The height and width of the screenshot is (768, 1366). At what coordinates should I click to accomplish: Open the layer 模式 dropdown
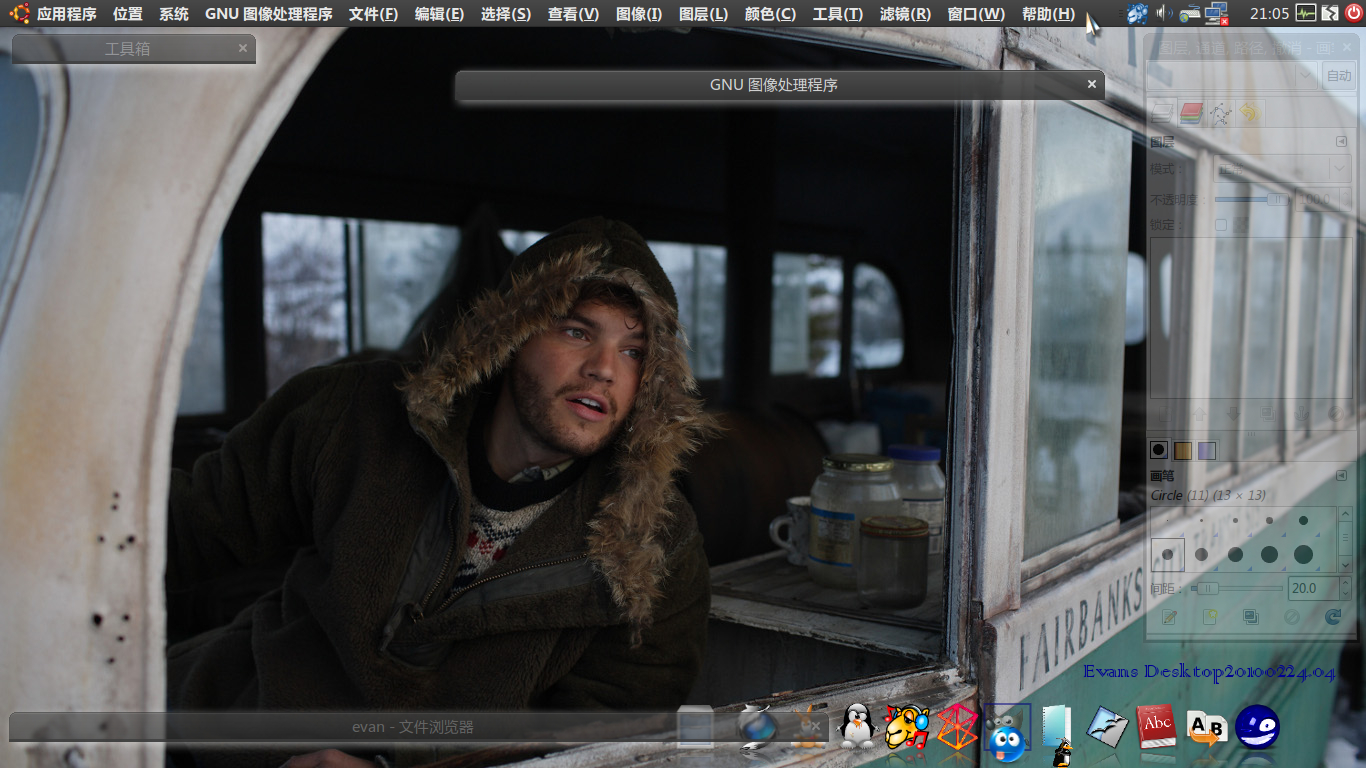pyautogui.click(x=1281, y=169)
